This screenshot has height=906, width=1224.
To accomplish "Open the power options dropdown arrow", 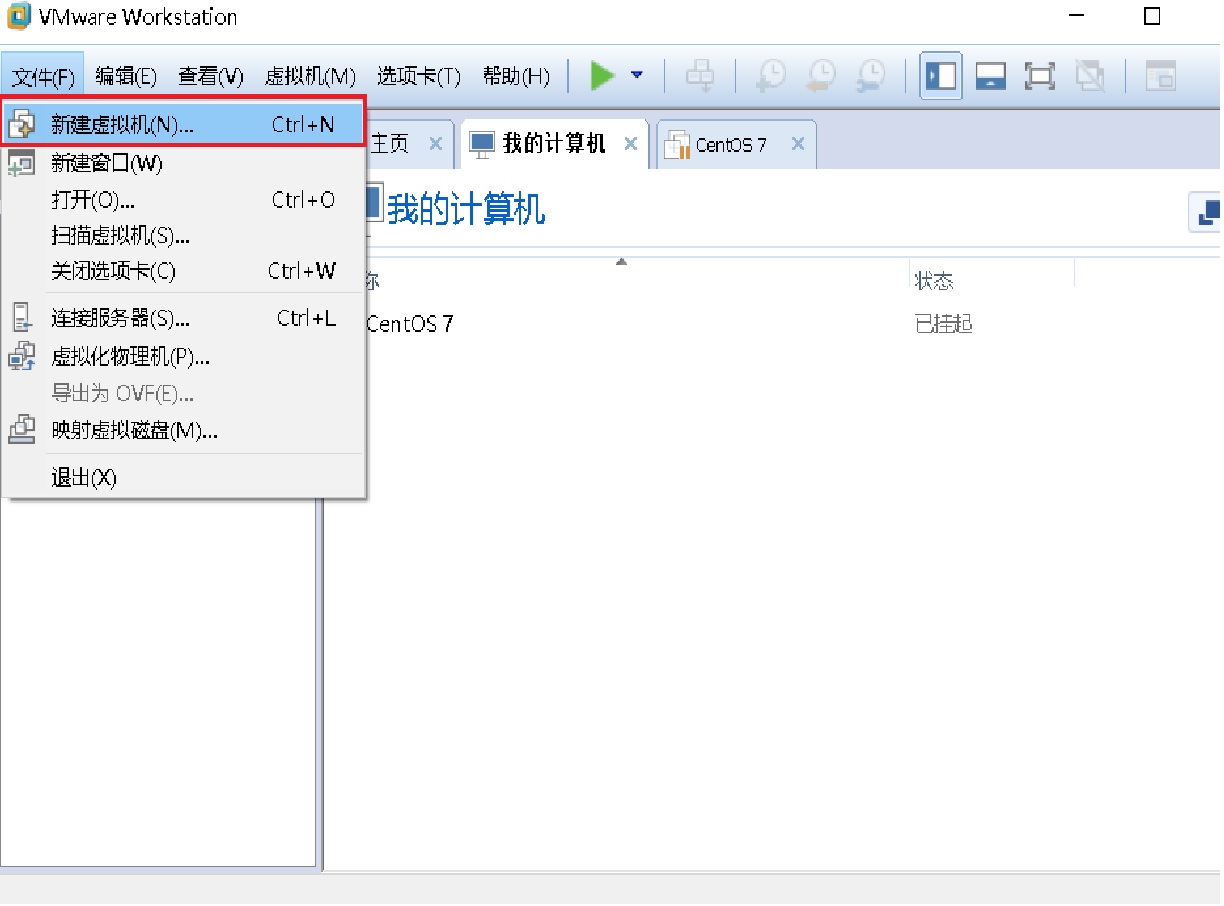I will pyautogui.click(x=636, y=75).
